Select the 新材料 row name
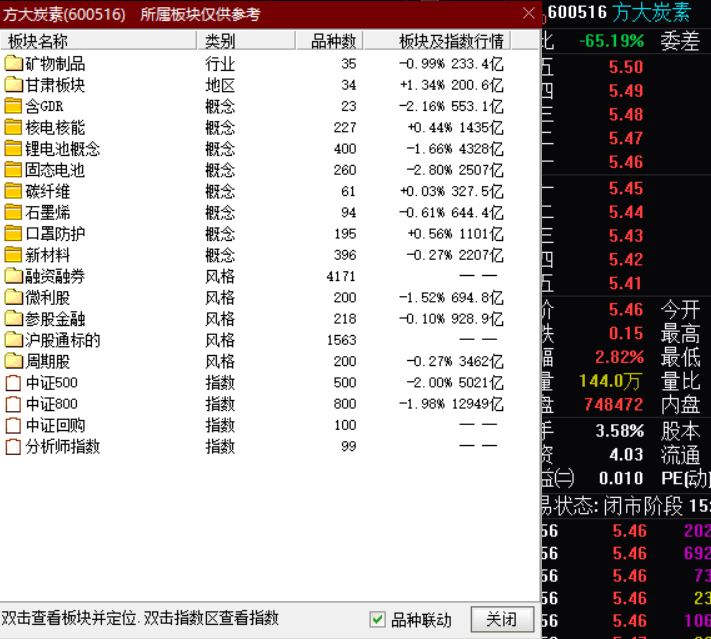Image resolution: width=711 pixels, height=639 pixels. [x=48, y=256]
